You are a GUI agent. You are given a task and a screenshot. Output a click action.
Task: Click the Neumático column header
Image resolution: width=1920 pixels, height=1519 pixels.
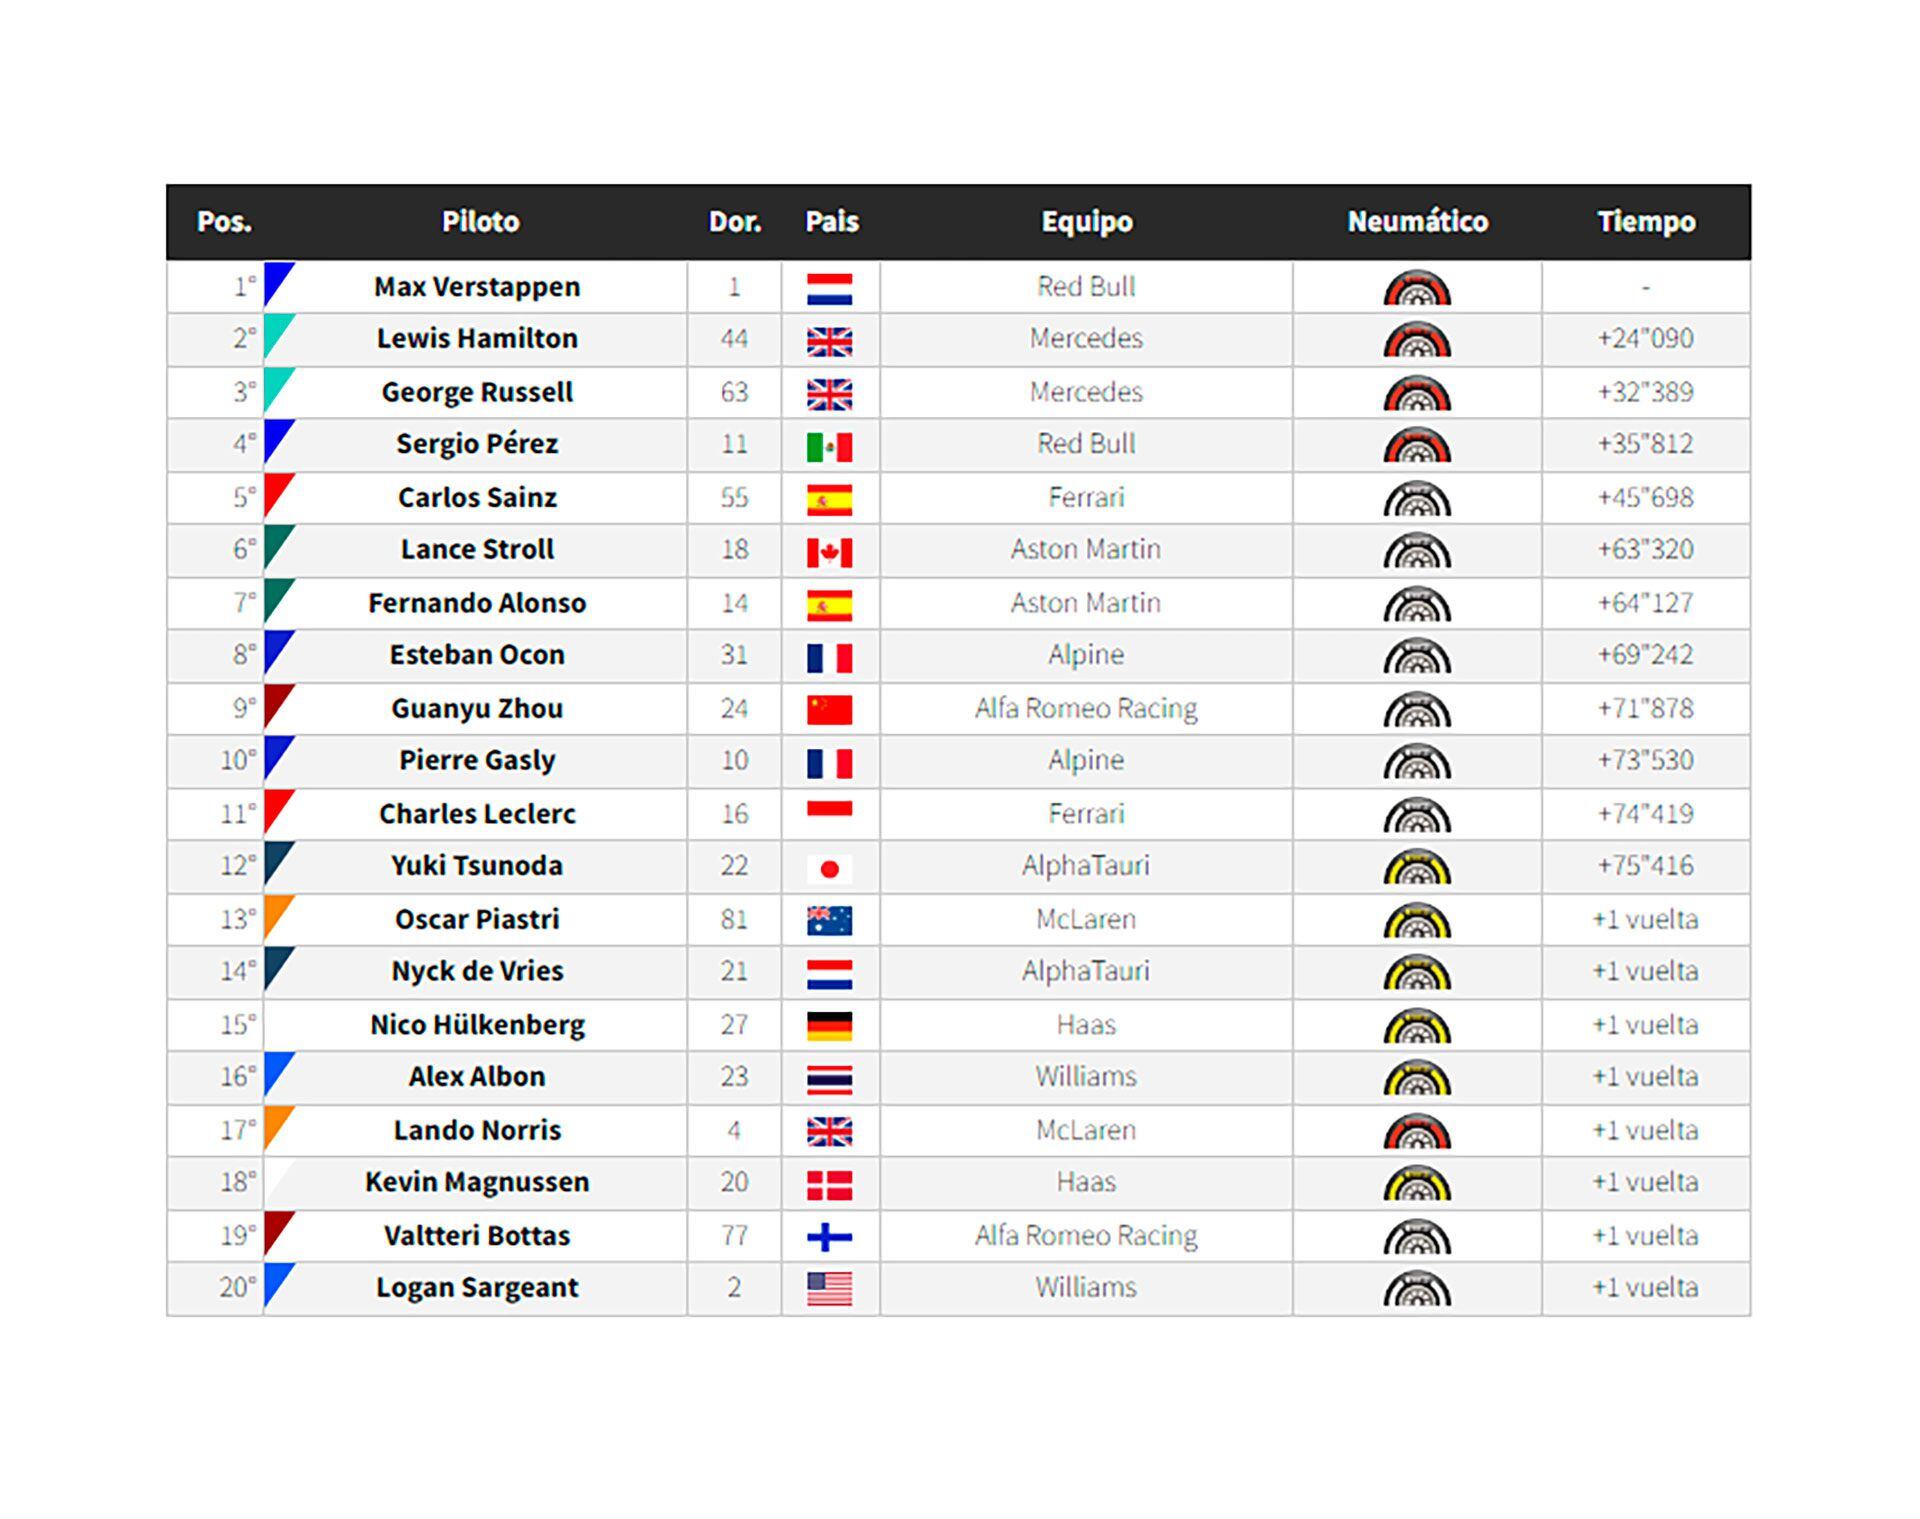coord(1416,221)
